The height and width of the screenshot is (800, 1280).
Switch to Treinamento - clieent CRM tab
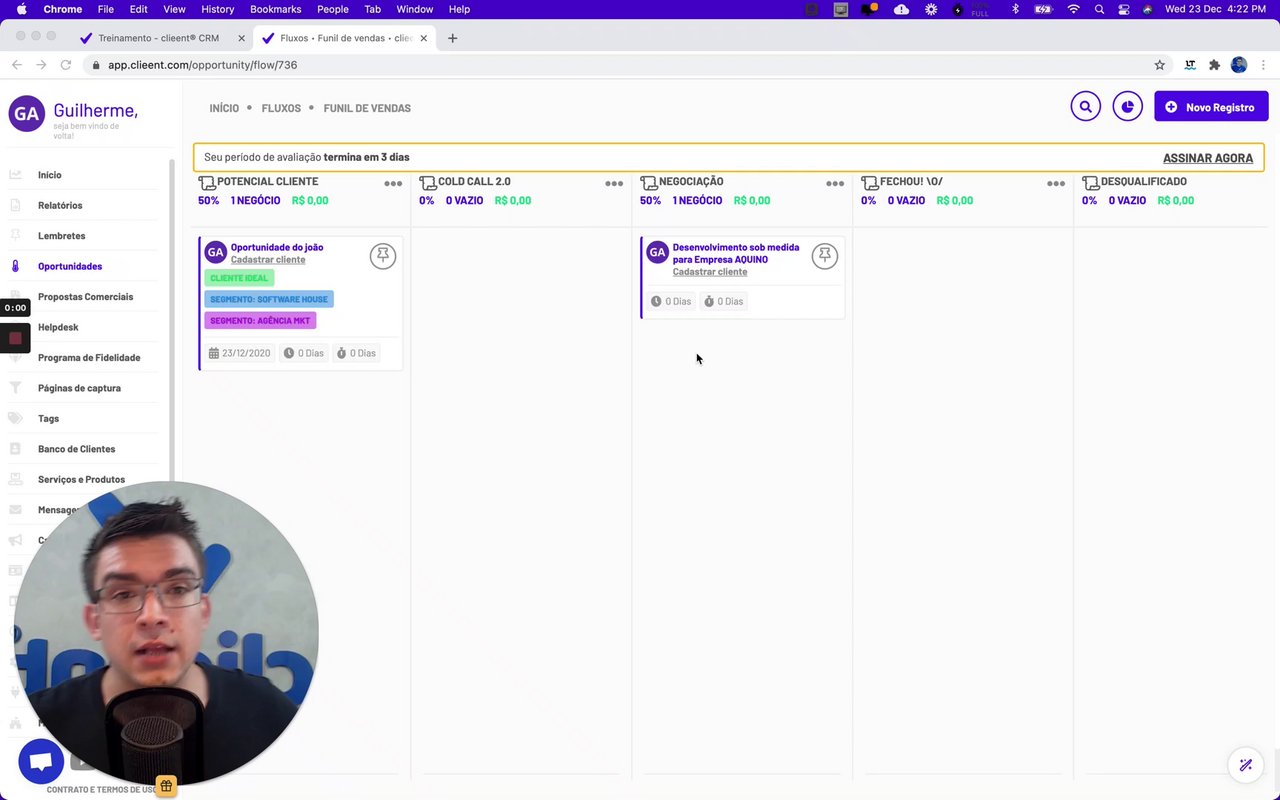(x=157, y=38)
